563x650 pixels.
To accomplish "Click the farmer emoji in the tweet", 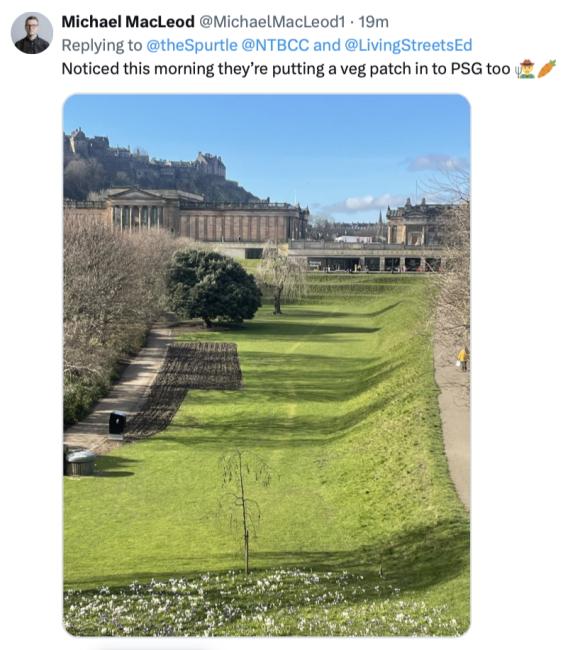I will tap(525, 69).
